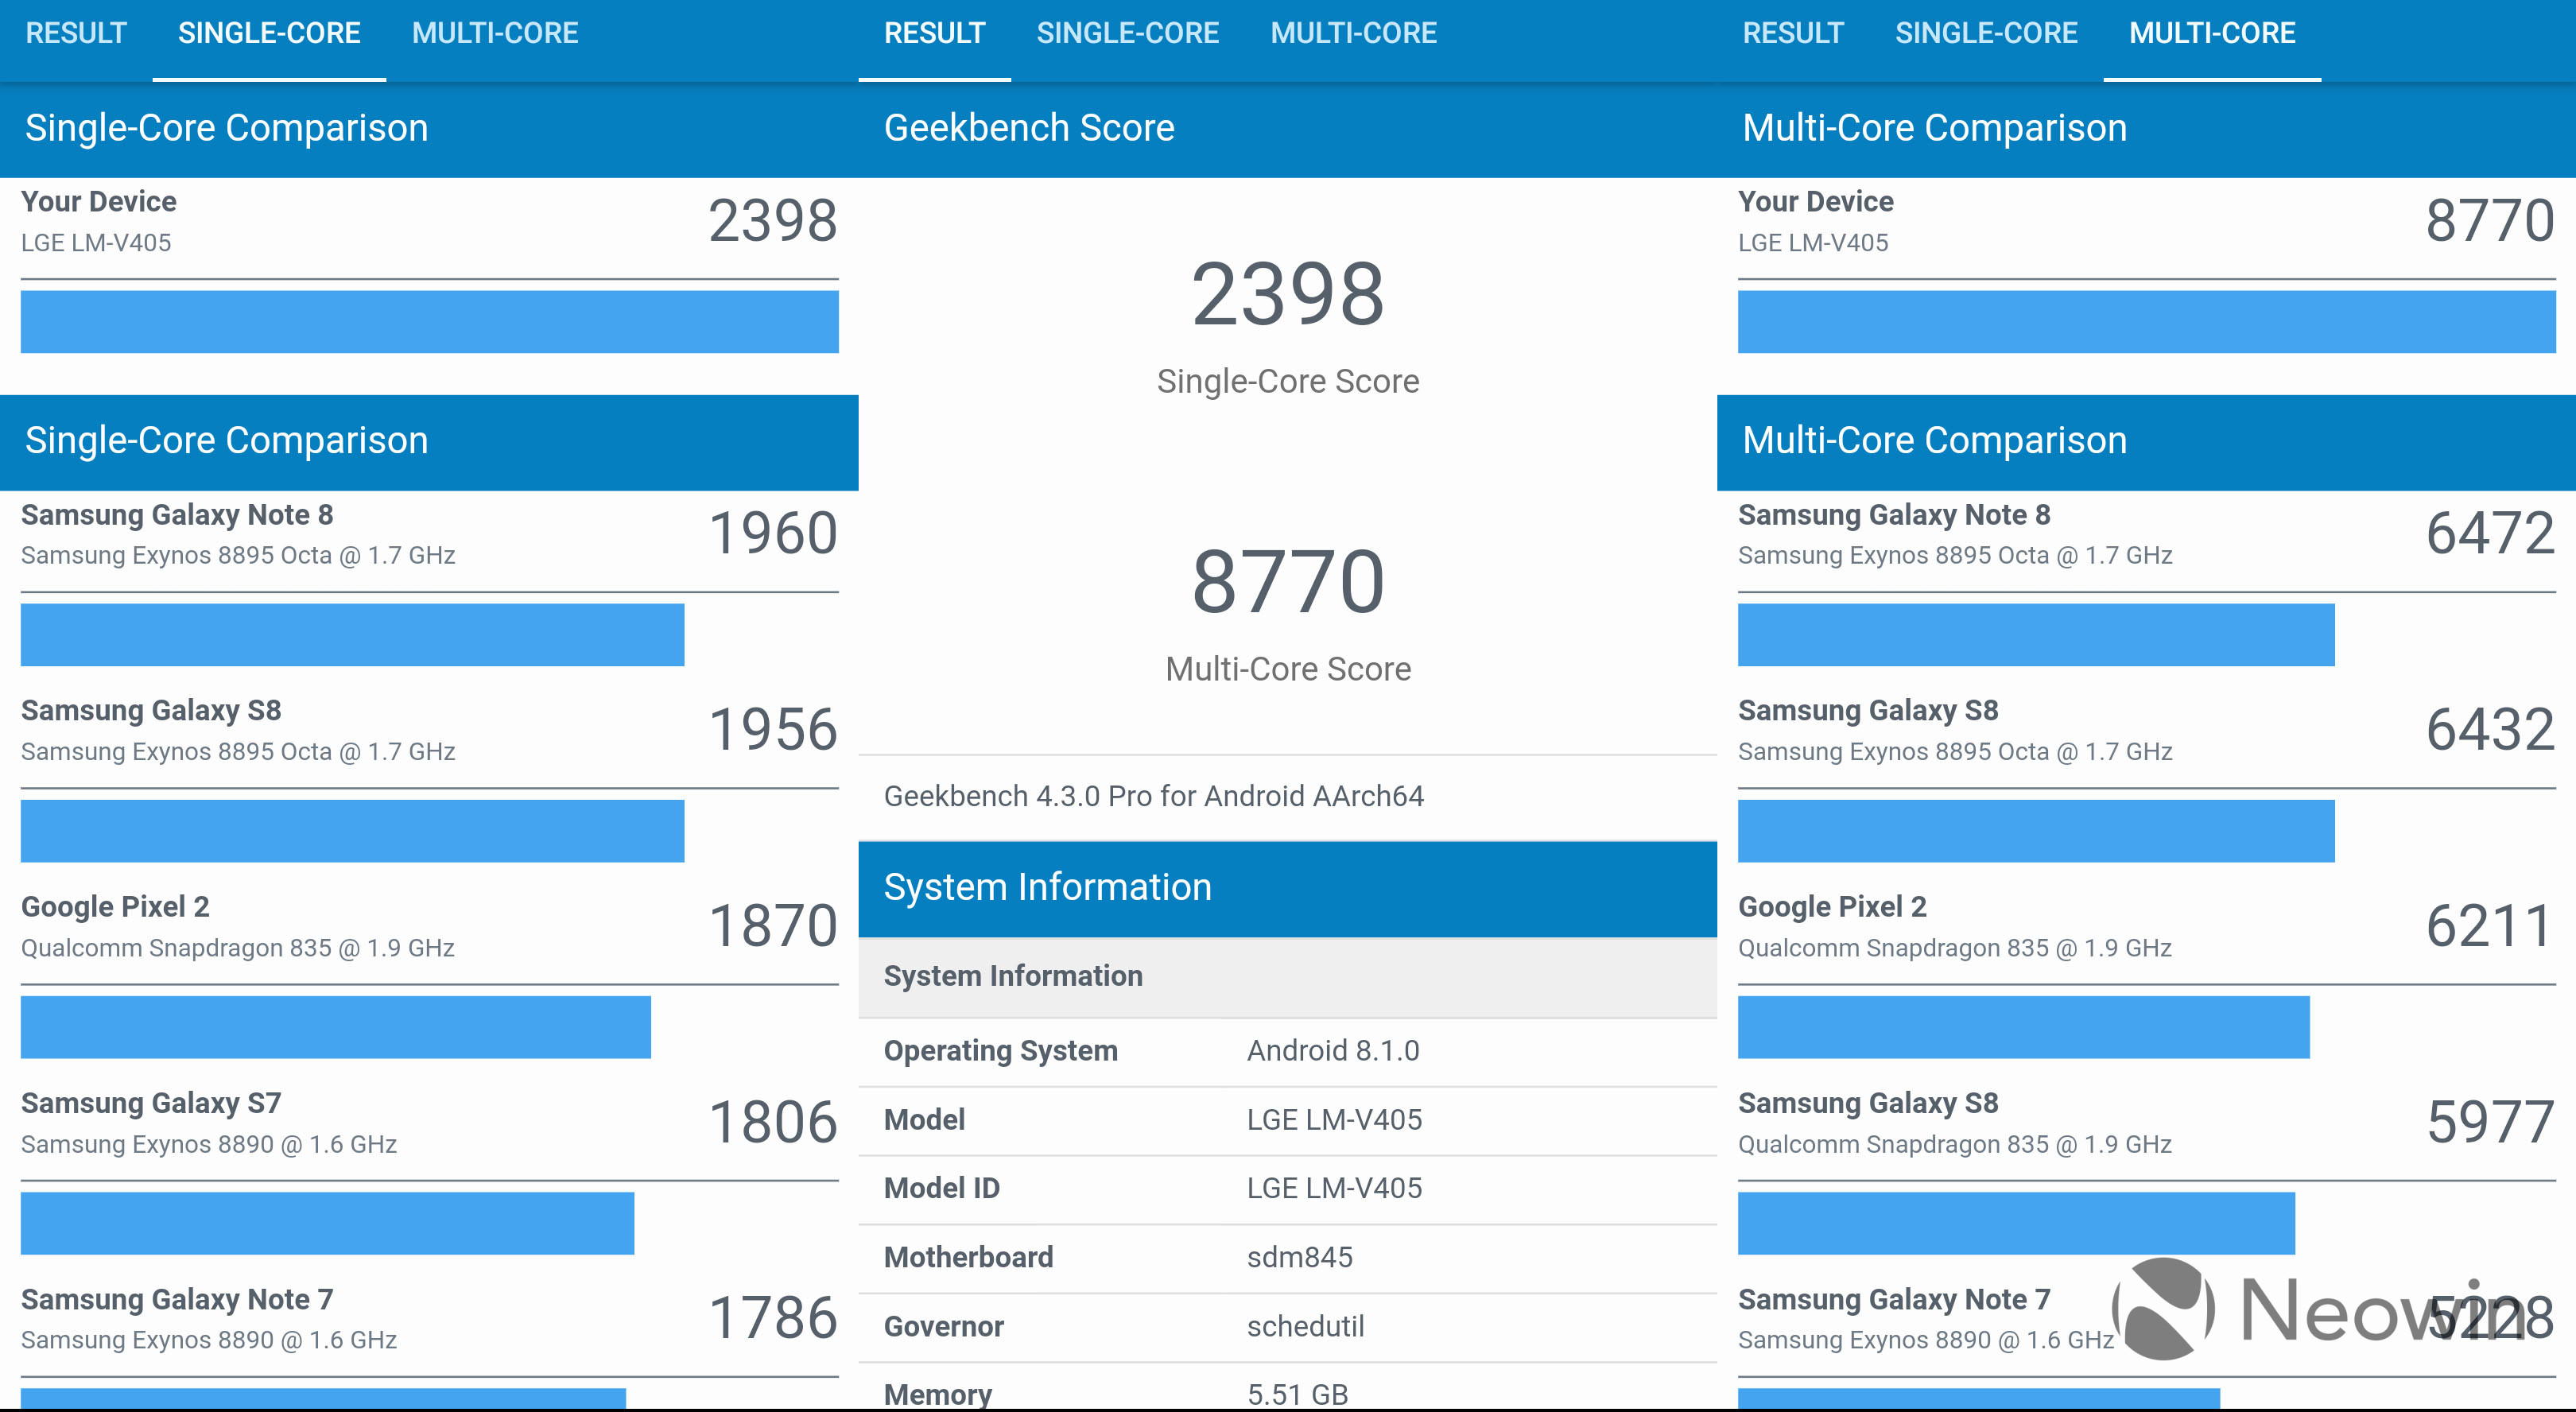2576x1412 pixels.
Task: Select the Operating System Android 8.1.0 row
Action: click(1288, 1051)
